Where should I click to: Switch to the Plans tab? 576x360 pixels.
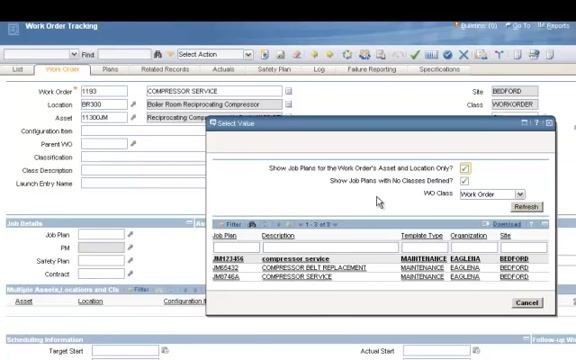(110, 69)
